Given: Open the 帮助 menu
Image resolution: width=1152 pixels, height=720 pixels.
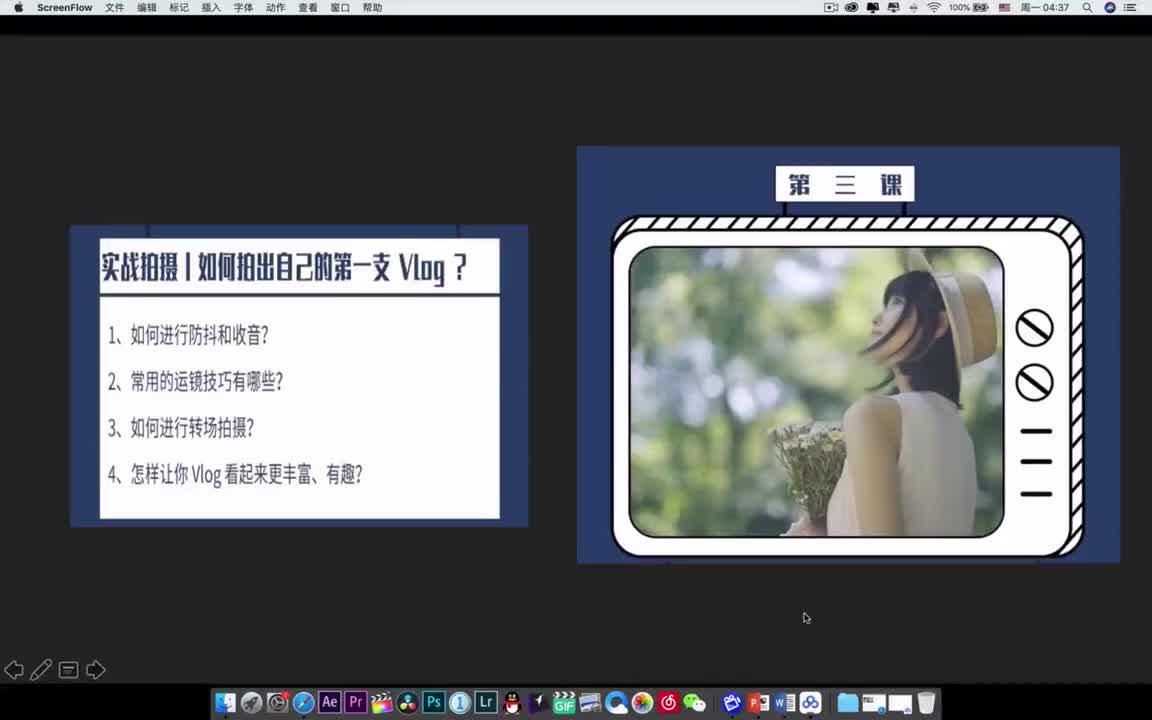Looking at the screenshot, I should pos(372,7).
